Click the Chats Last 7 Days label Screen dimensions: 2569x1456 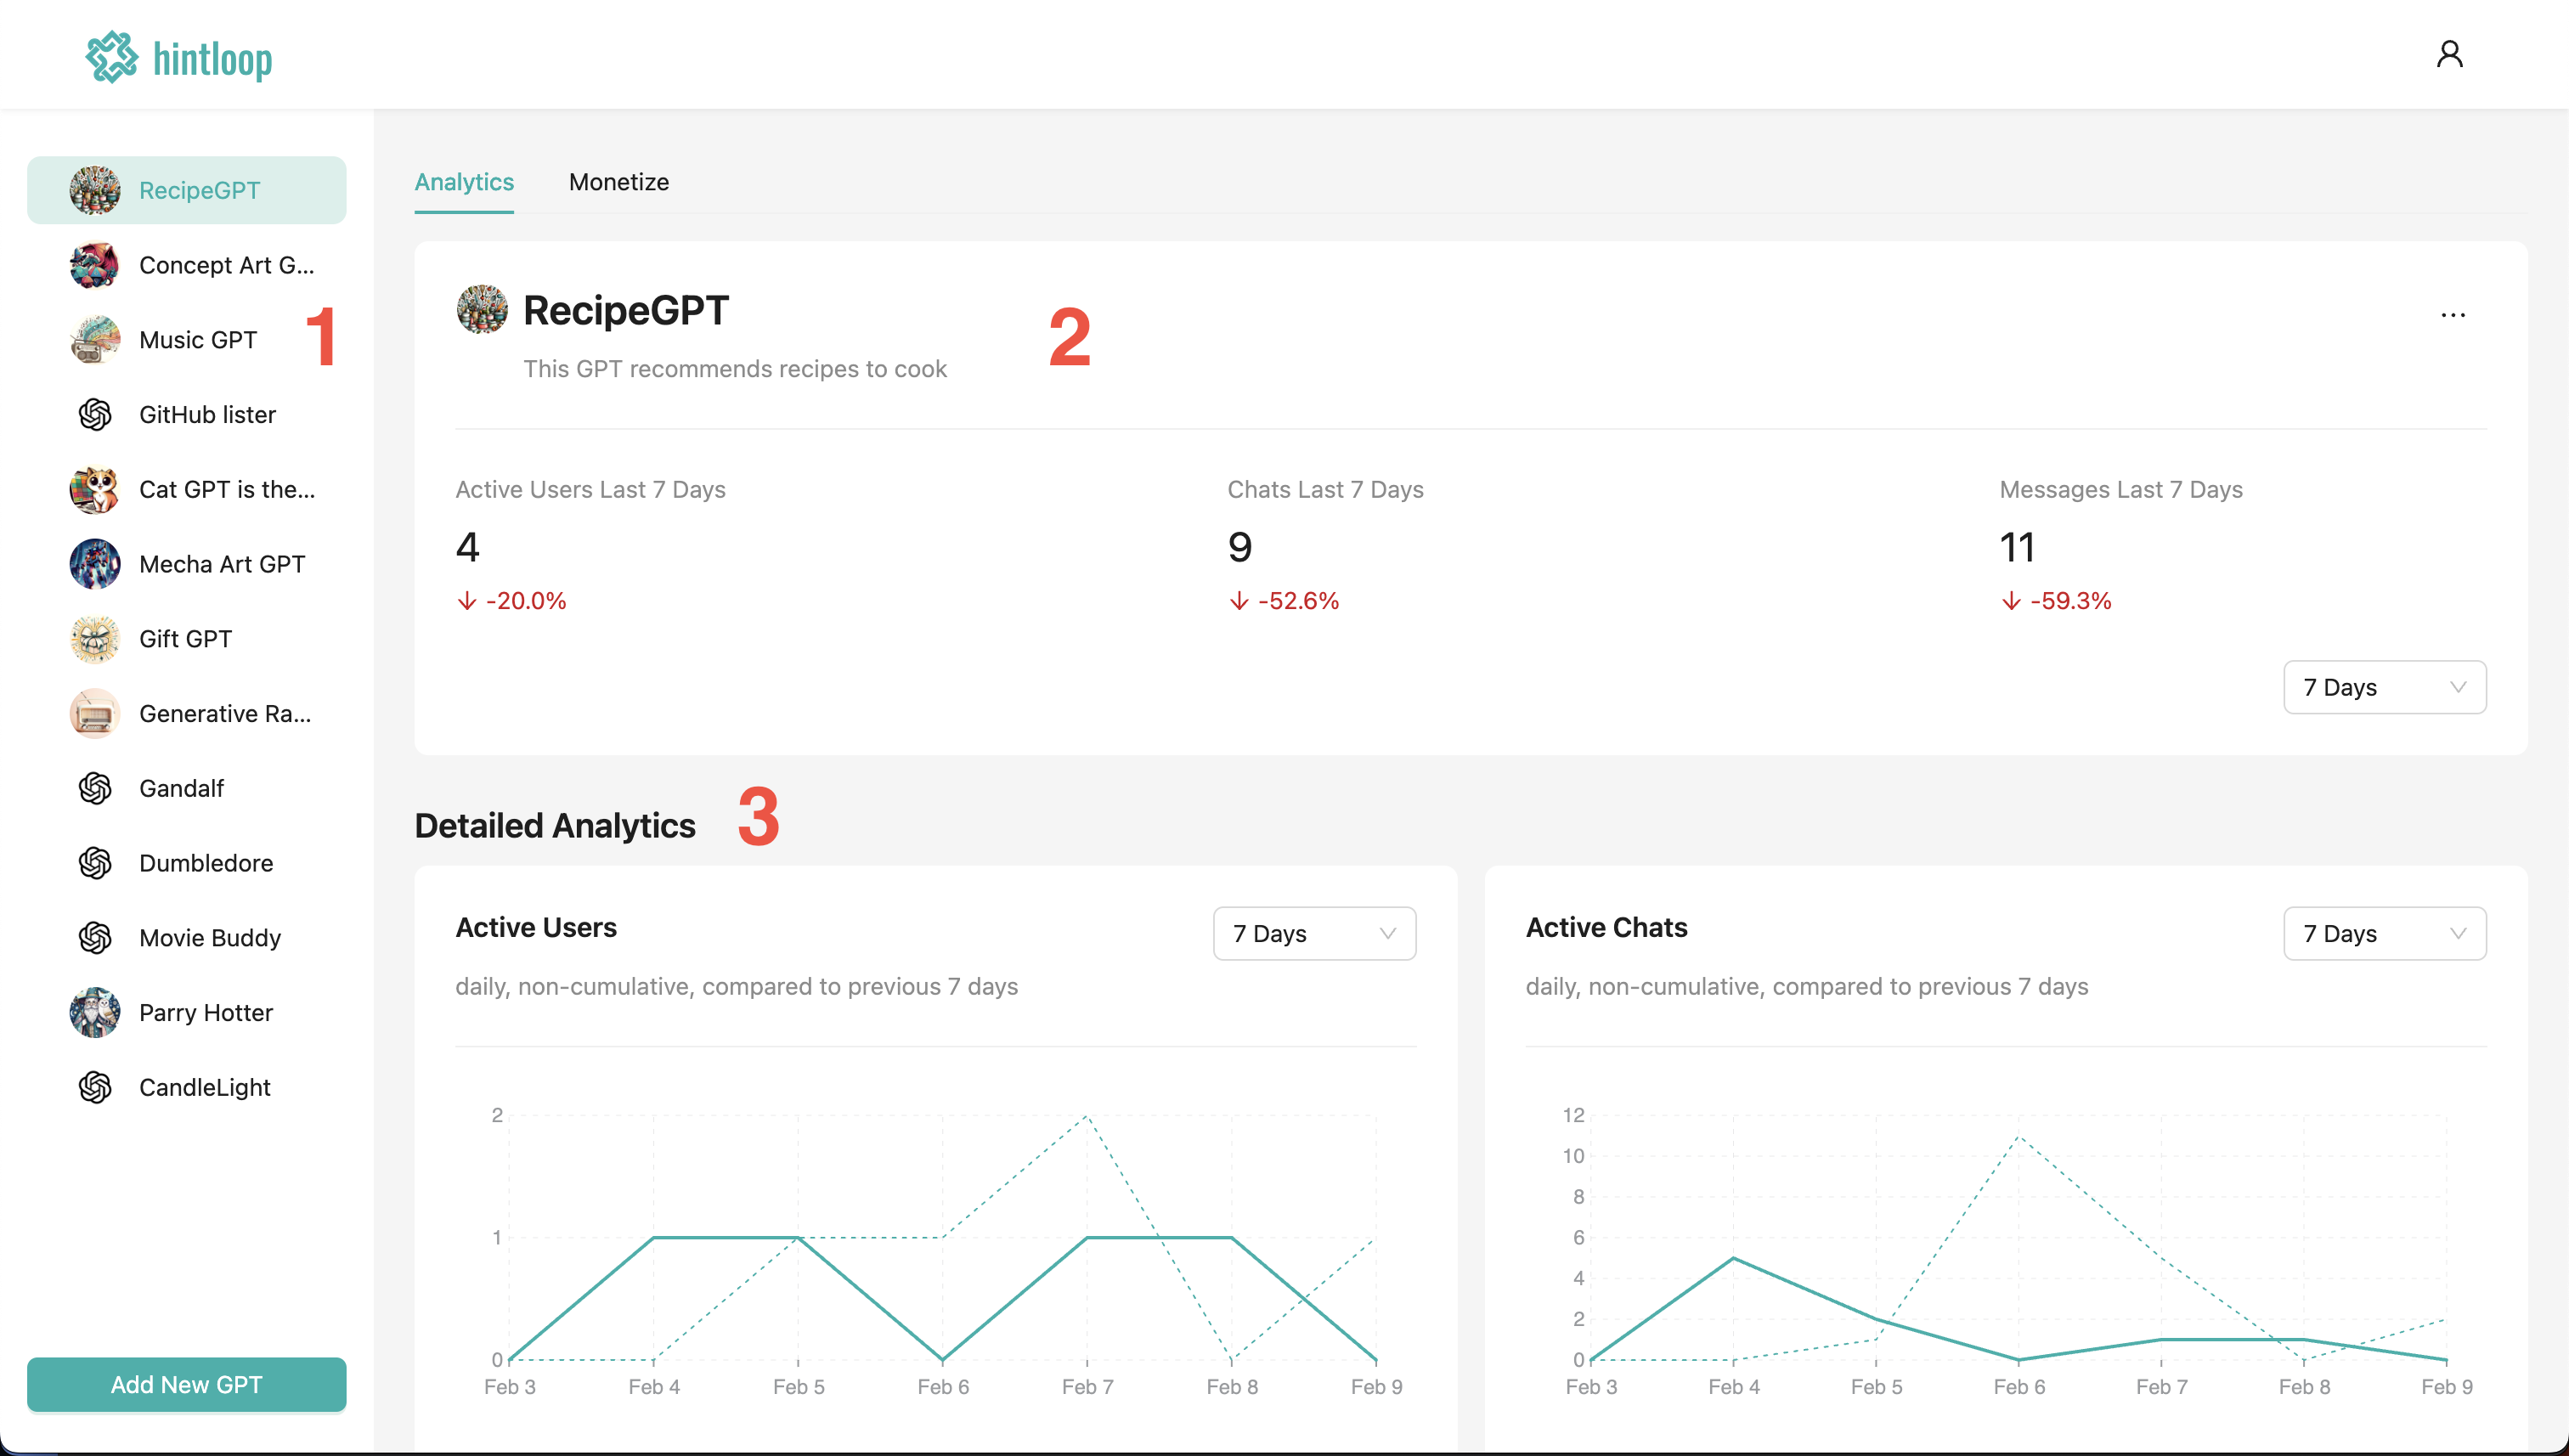1325,489
